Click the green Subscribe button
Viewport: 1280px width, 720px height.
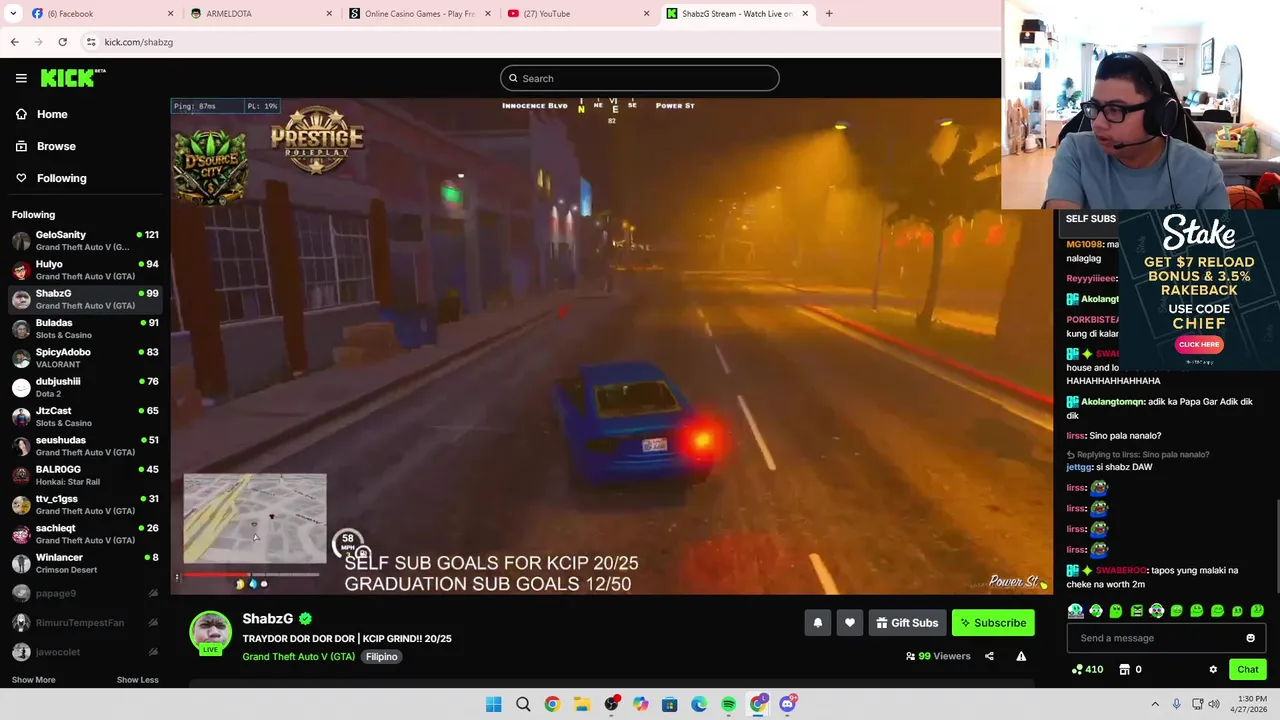[993, 623]
